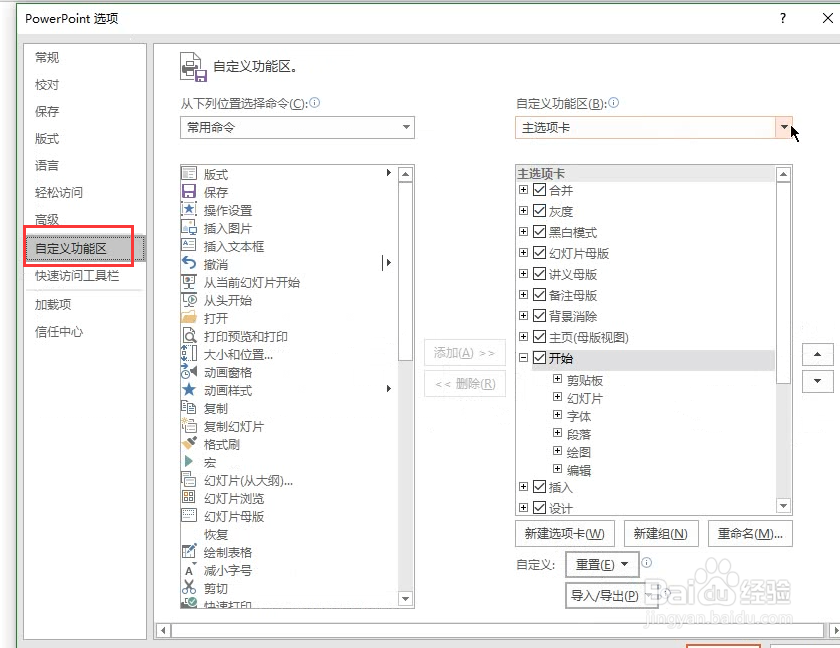Click the 复制 copy icon
This screenshot has width=840, height=648.
click(x=189, y=408)
